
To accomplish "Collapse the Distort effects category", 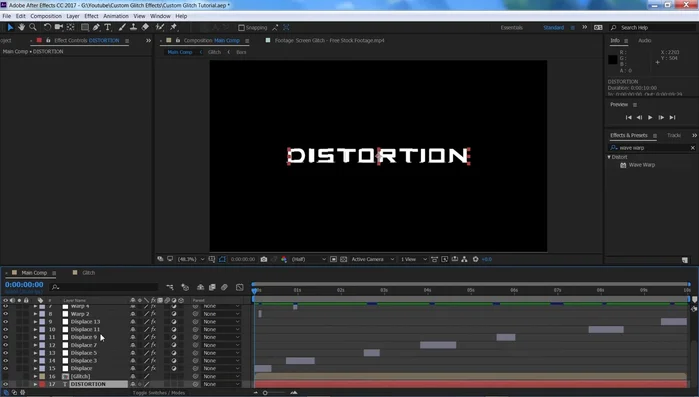I will [x=609, y=157].
